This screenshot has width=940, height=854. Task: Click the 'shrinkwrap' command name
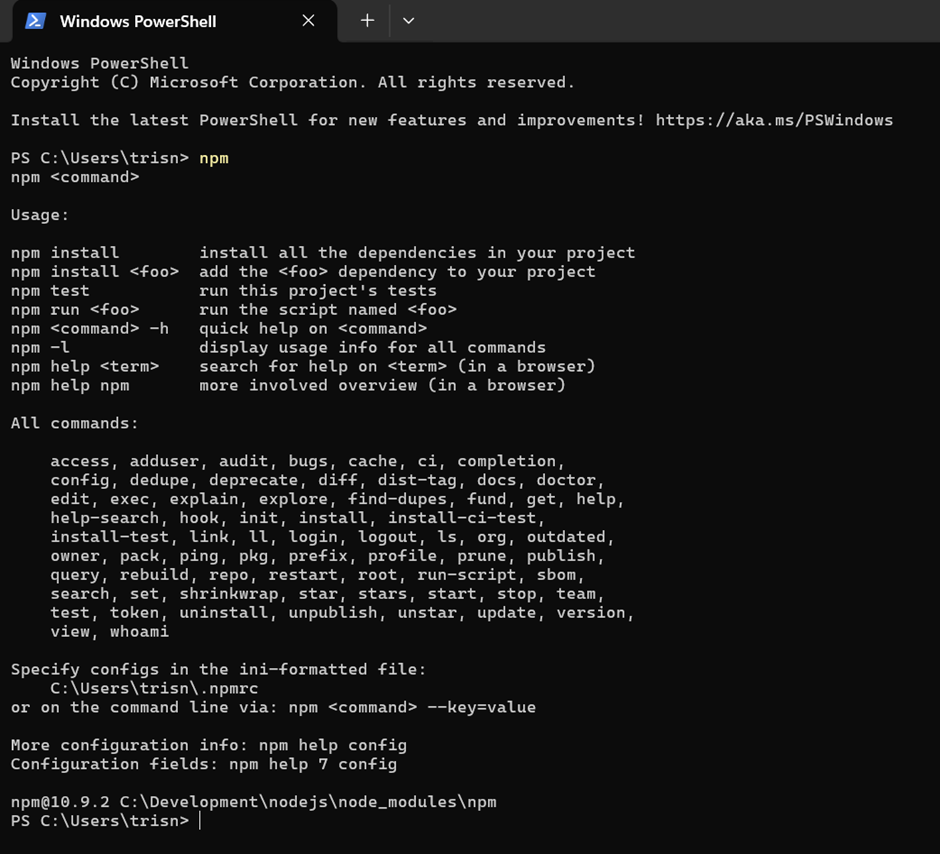pos(229,594)
